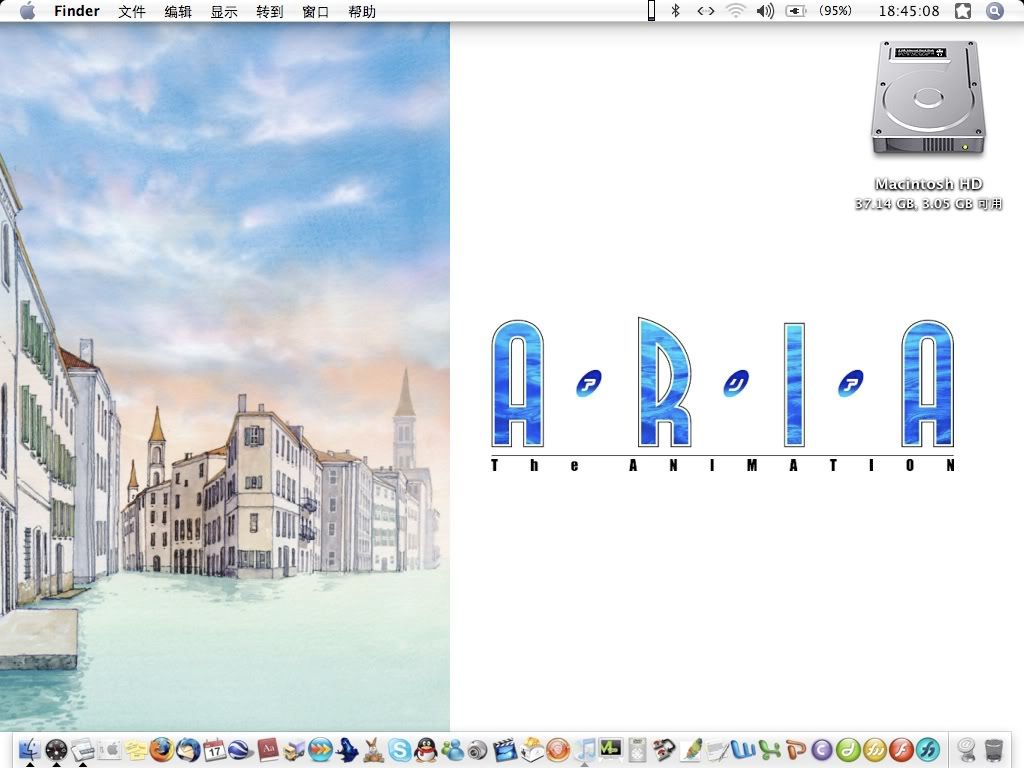Click the @ URL spring icon in dock

(966, 750)
